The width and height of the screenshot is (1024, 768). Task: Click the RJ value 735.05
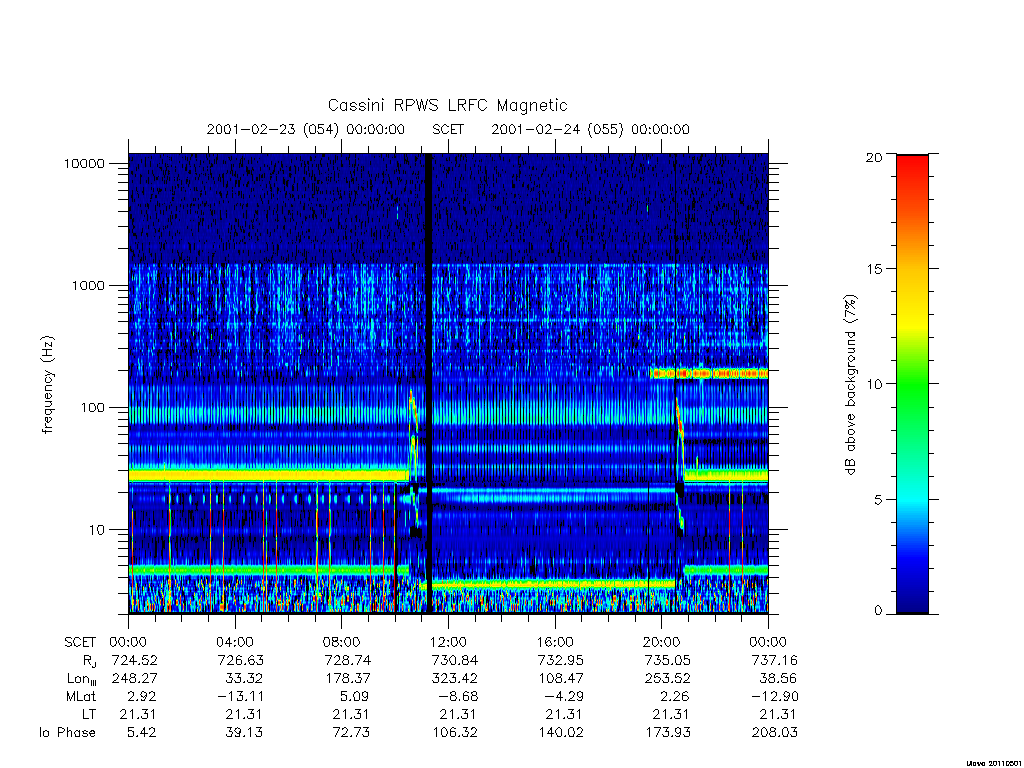point(667,660)
